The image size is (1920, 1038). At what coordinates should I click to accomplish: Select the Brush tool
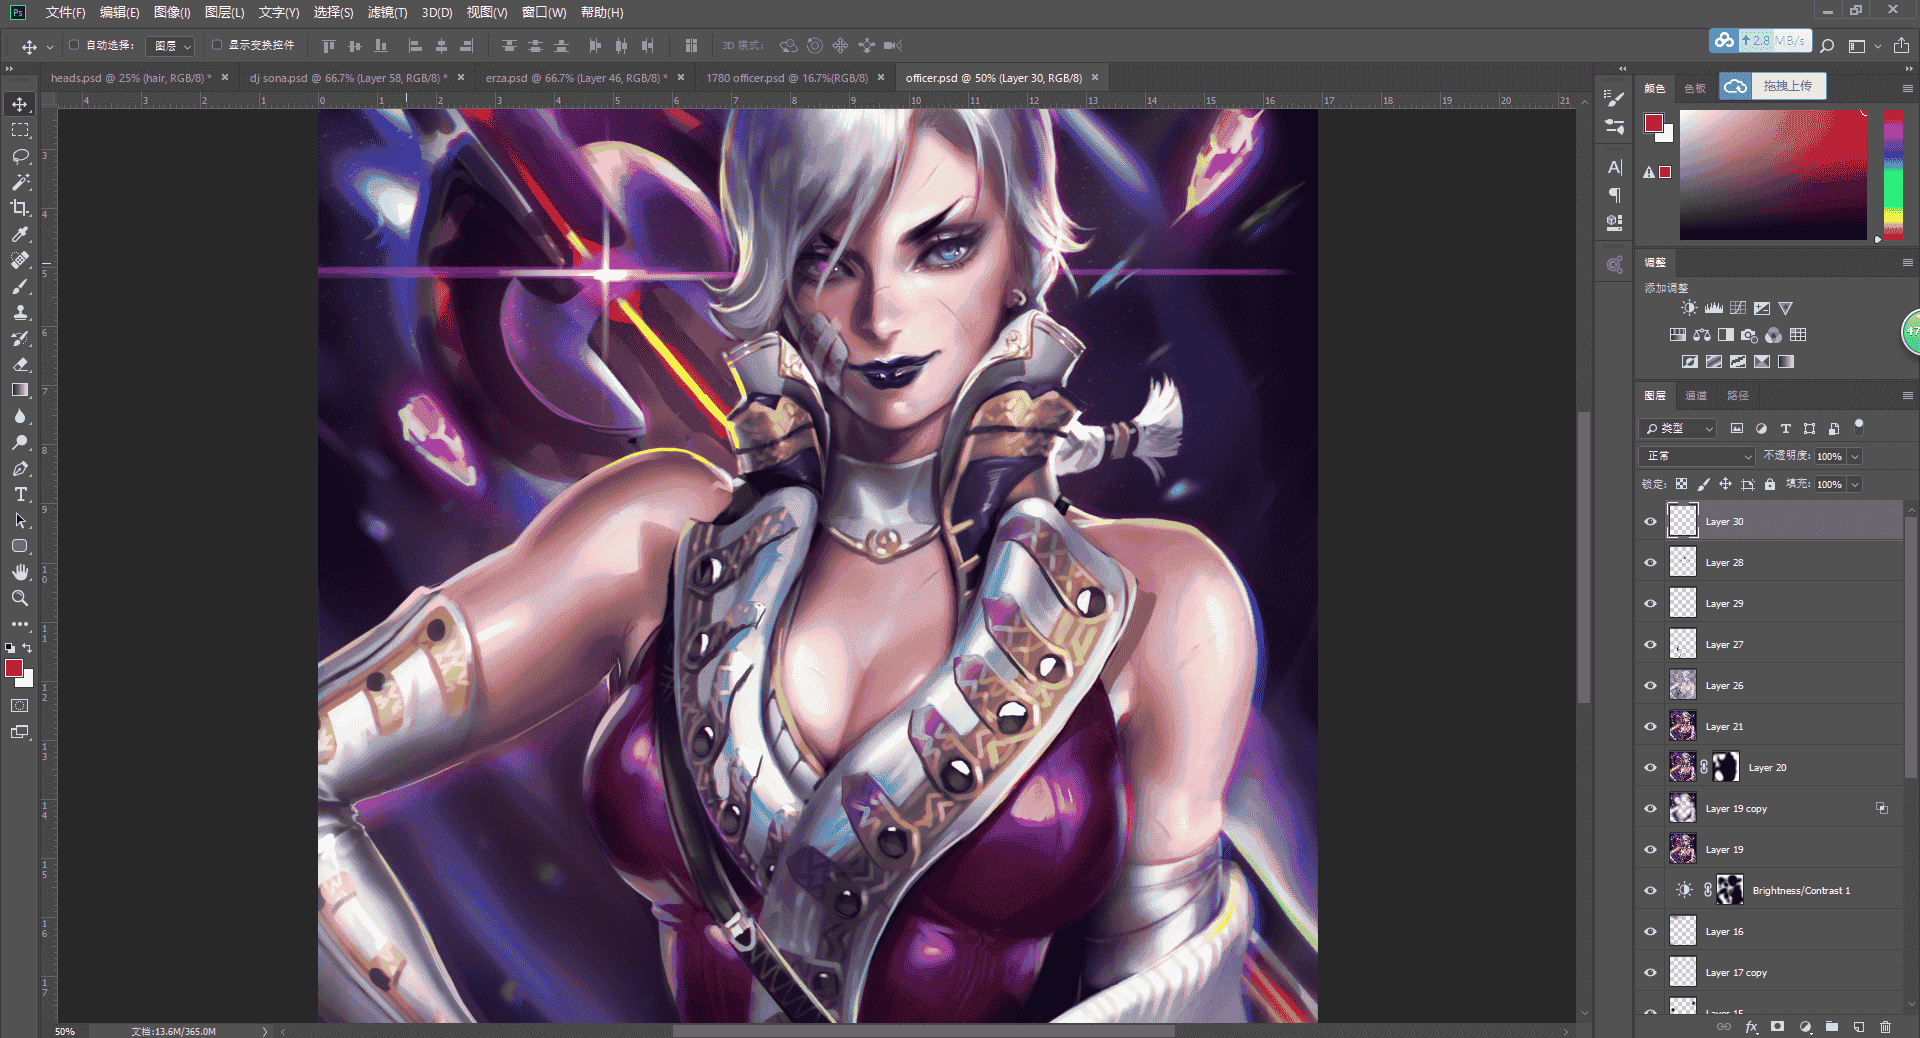(20, 286)
